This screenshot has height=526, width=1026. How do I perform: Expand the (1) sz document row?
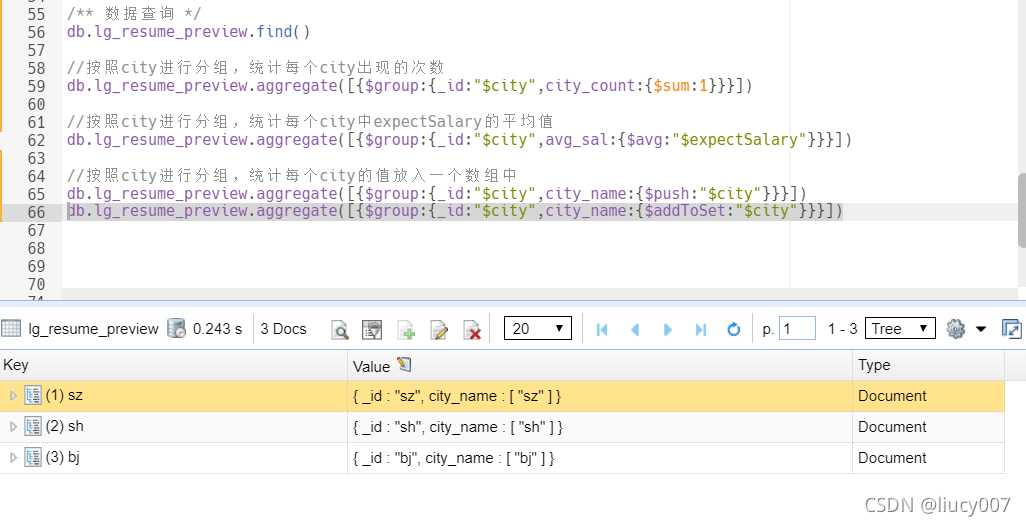pos(13,395)
